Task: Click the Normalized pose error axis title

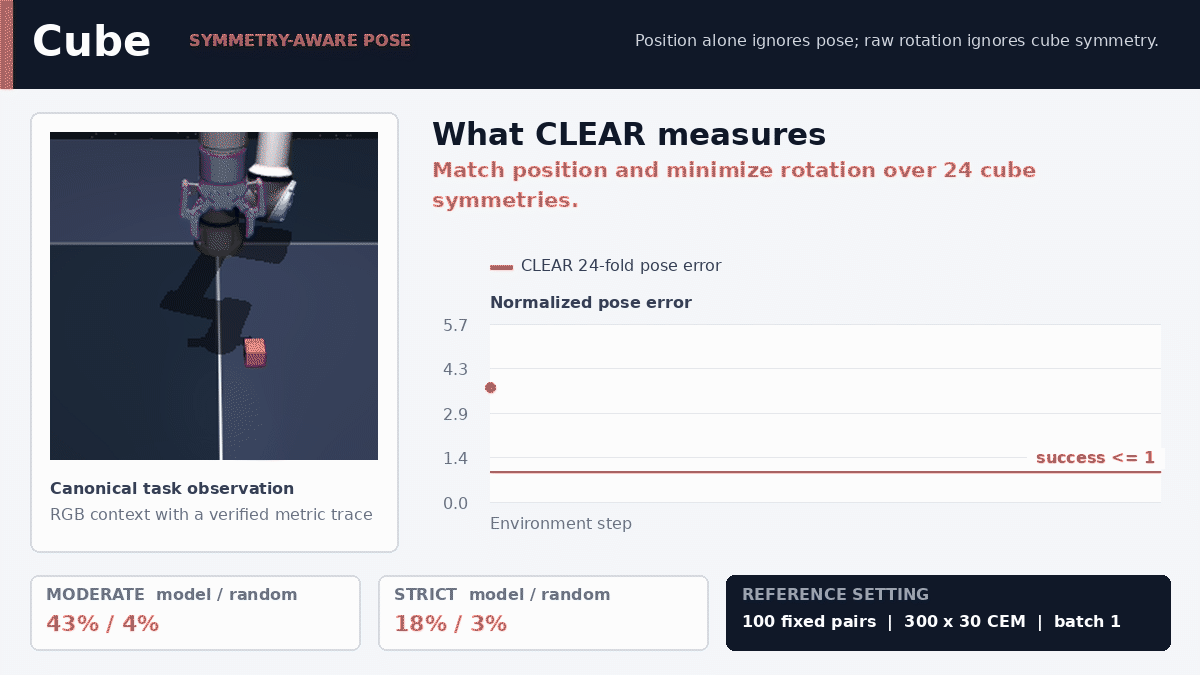Action: point(591,303)
